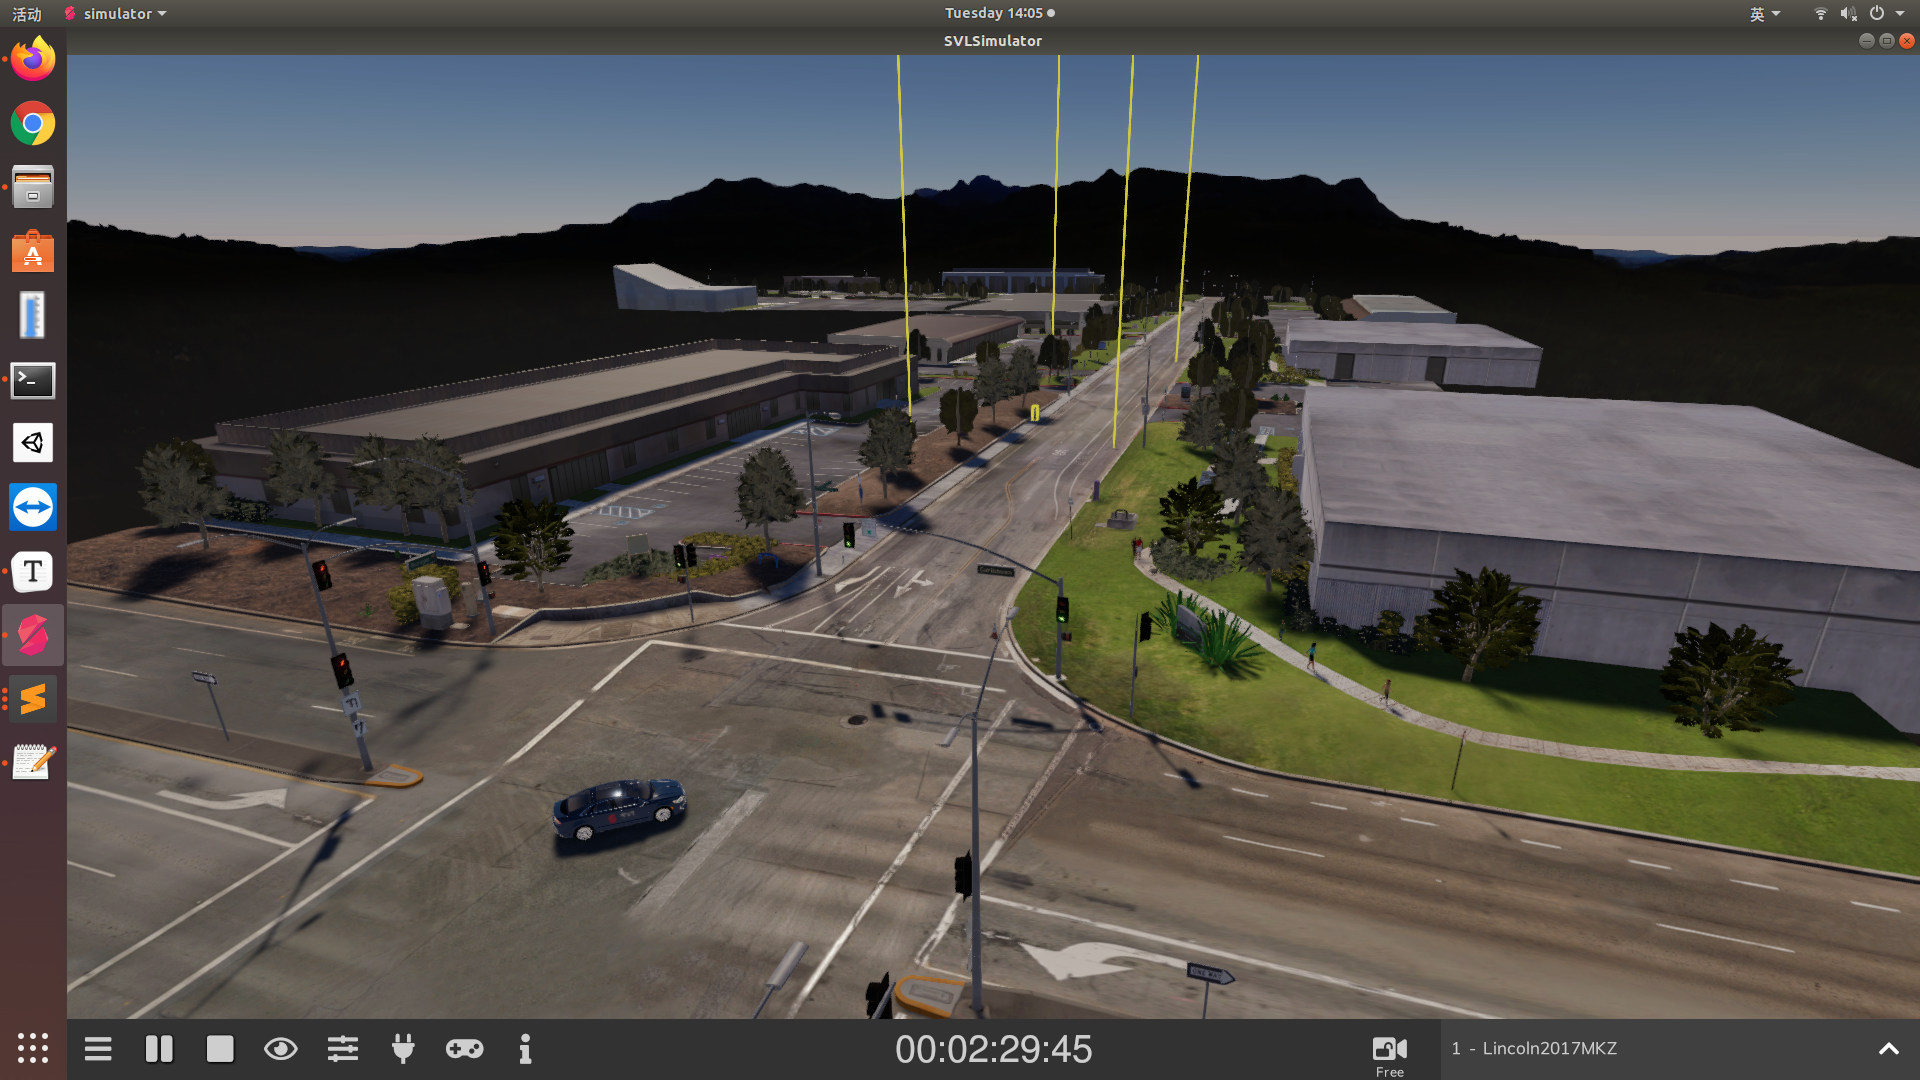The width and height of the screenshot is (1920, 1080).
Task: Expand the Lincoln2017MKZ vehicle selector
Action: tap(1888, 1049)
